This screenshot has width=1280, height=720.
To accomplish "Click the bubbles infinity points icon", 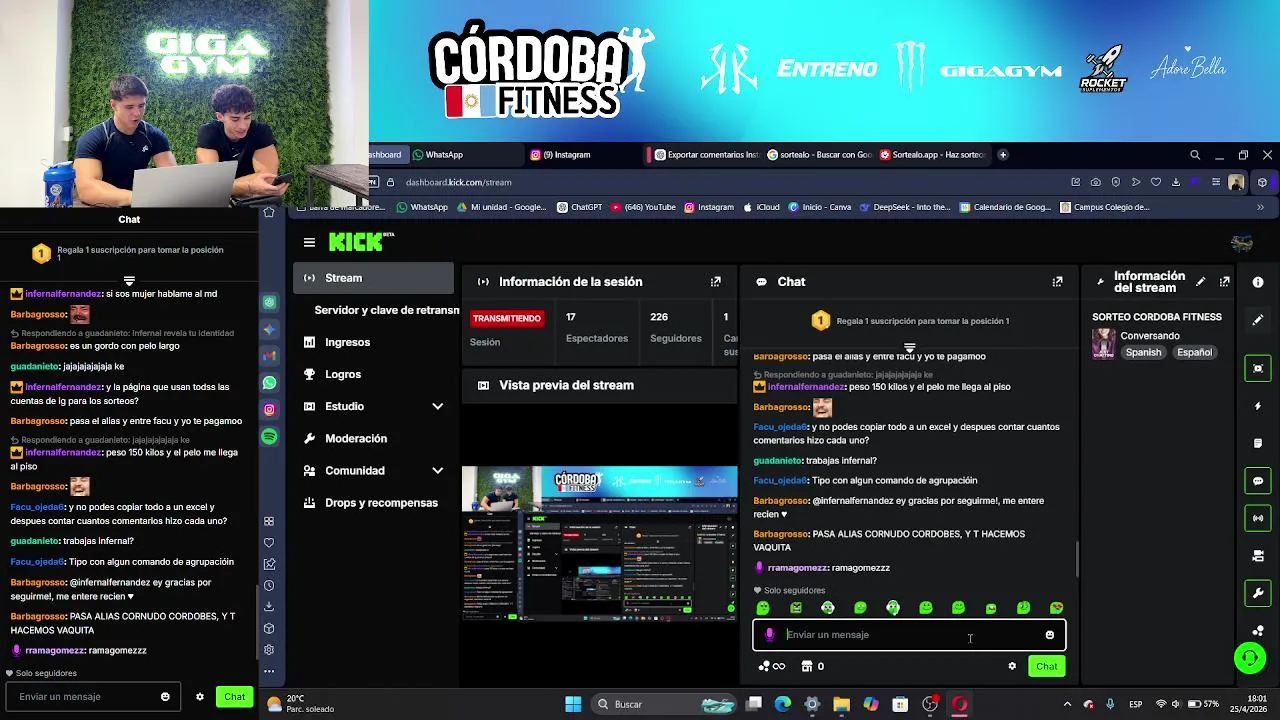I will (x=771, y=666).
